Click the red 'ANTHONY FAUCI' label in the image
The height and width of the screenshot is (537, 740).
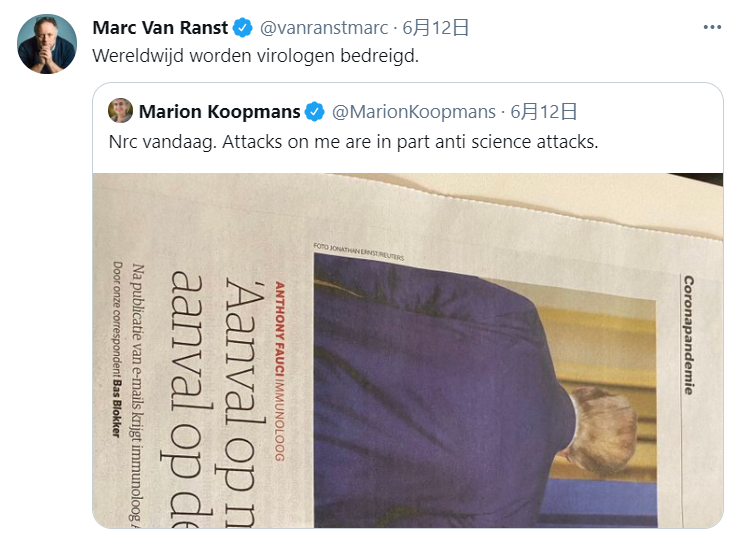[x=280, y=328]
